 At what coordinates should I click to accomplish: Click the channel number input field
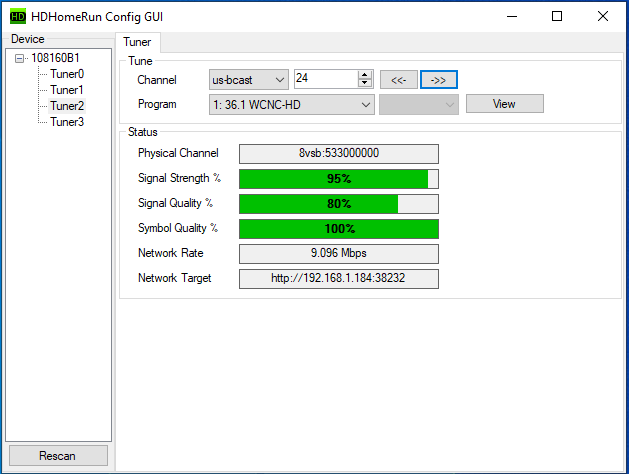[325, 79]
